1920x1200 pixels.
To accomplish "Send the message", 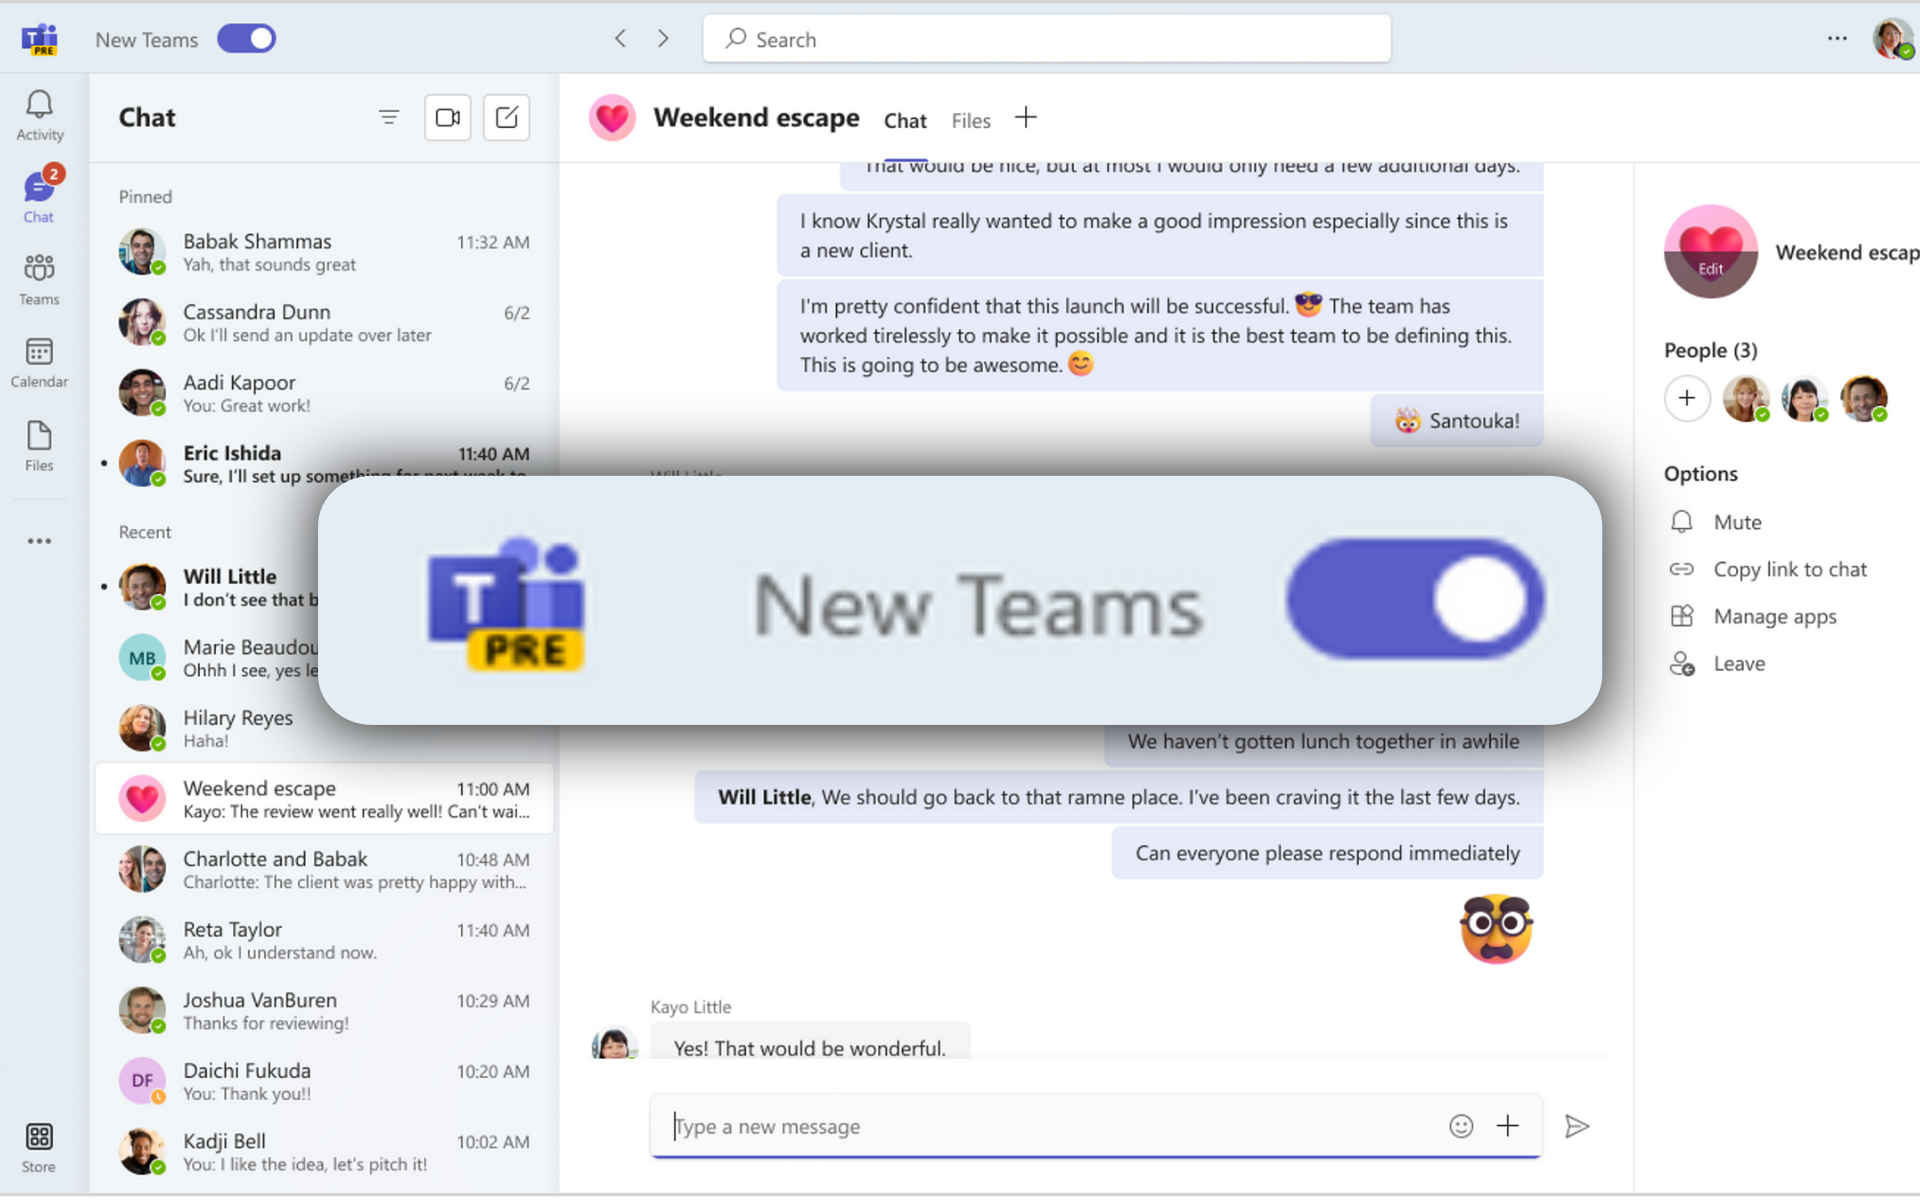I will [x=1577, y=1126].
